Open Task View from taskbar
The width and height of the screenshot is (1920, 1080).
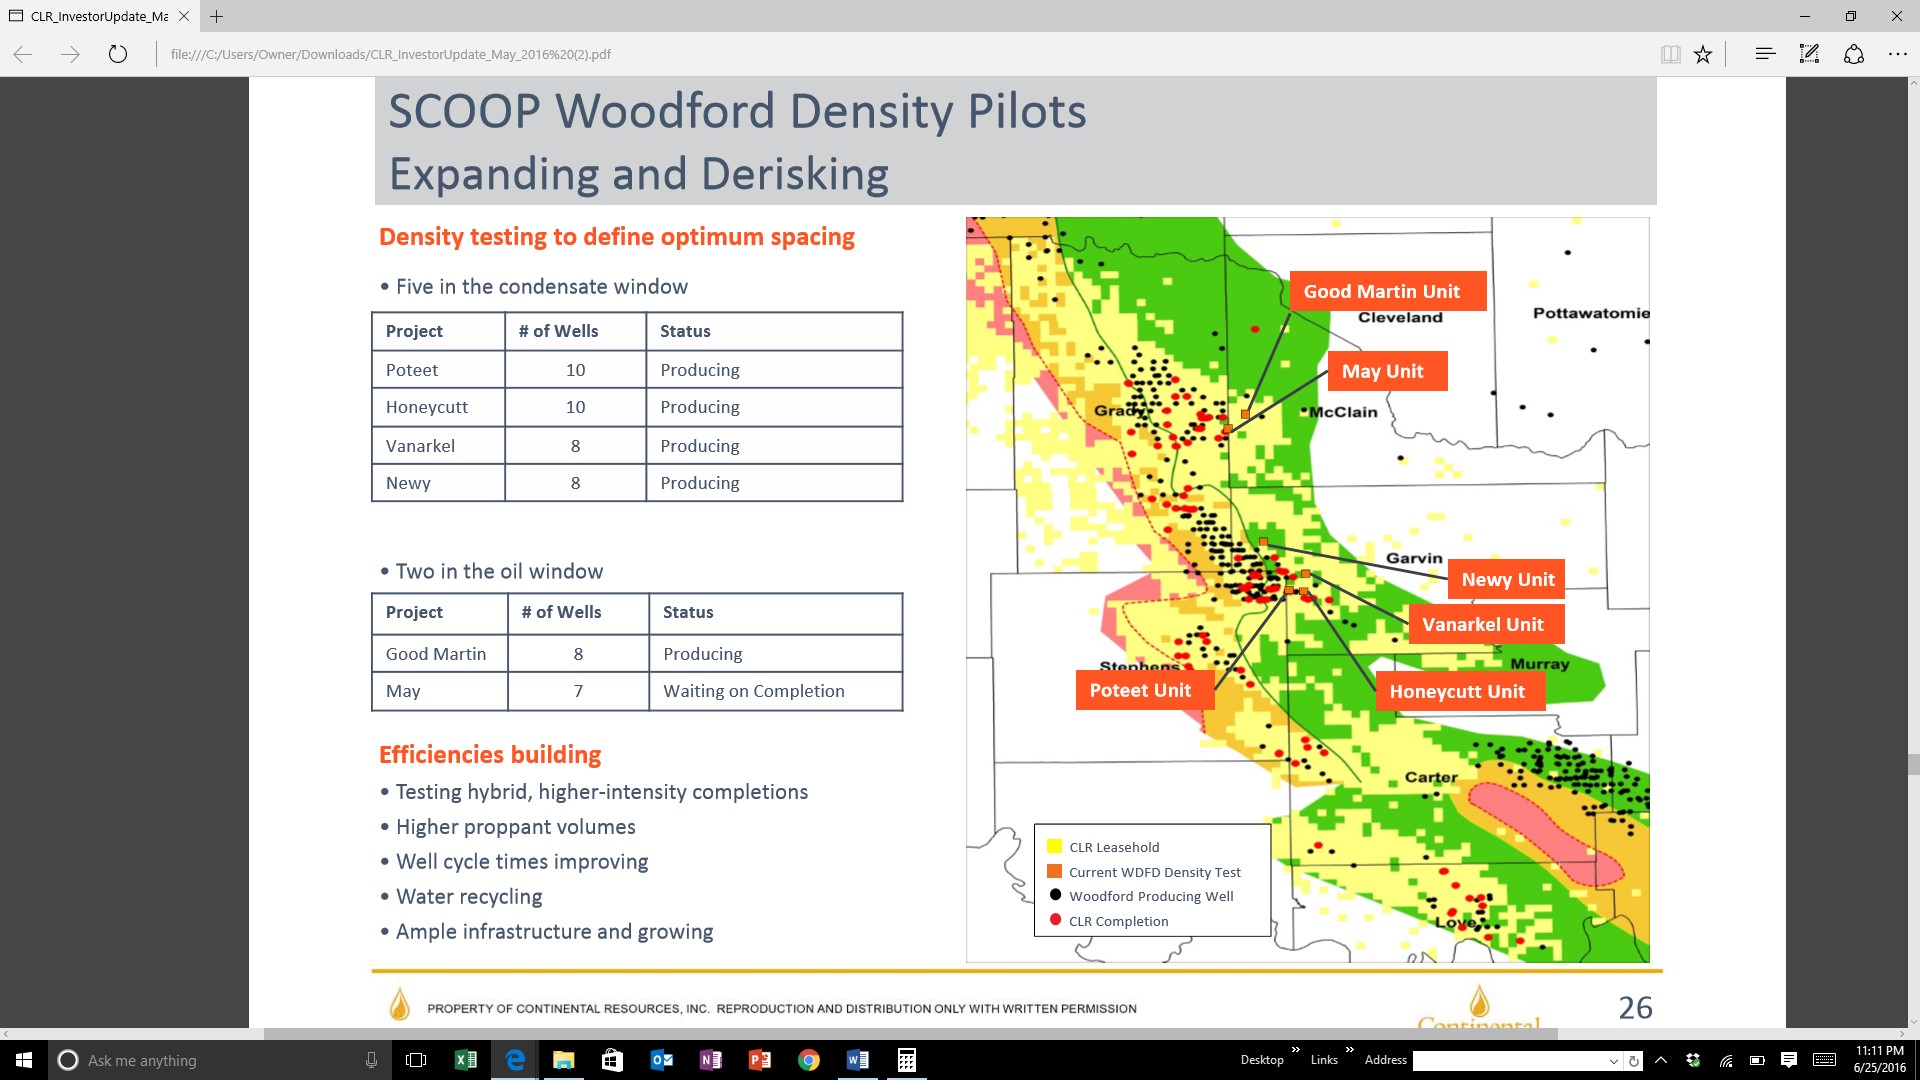(416, 1060)
